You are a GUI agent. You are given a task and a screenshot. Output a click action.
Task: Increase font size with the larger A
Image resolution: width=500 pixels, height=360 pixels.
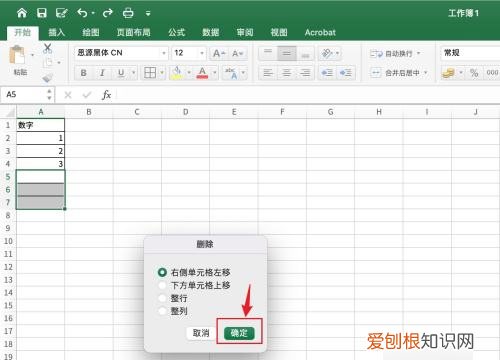point(218,53)
